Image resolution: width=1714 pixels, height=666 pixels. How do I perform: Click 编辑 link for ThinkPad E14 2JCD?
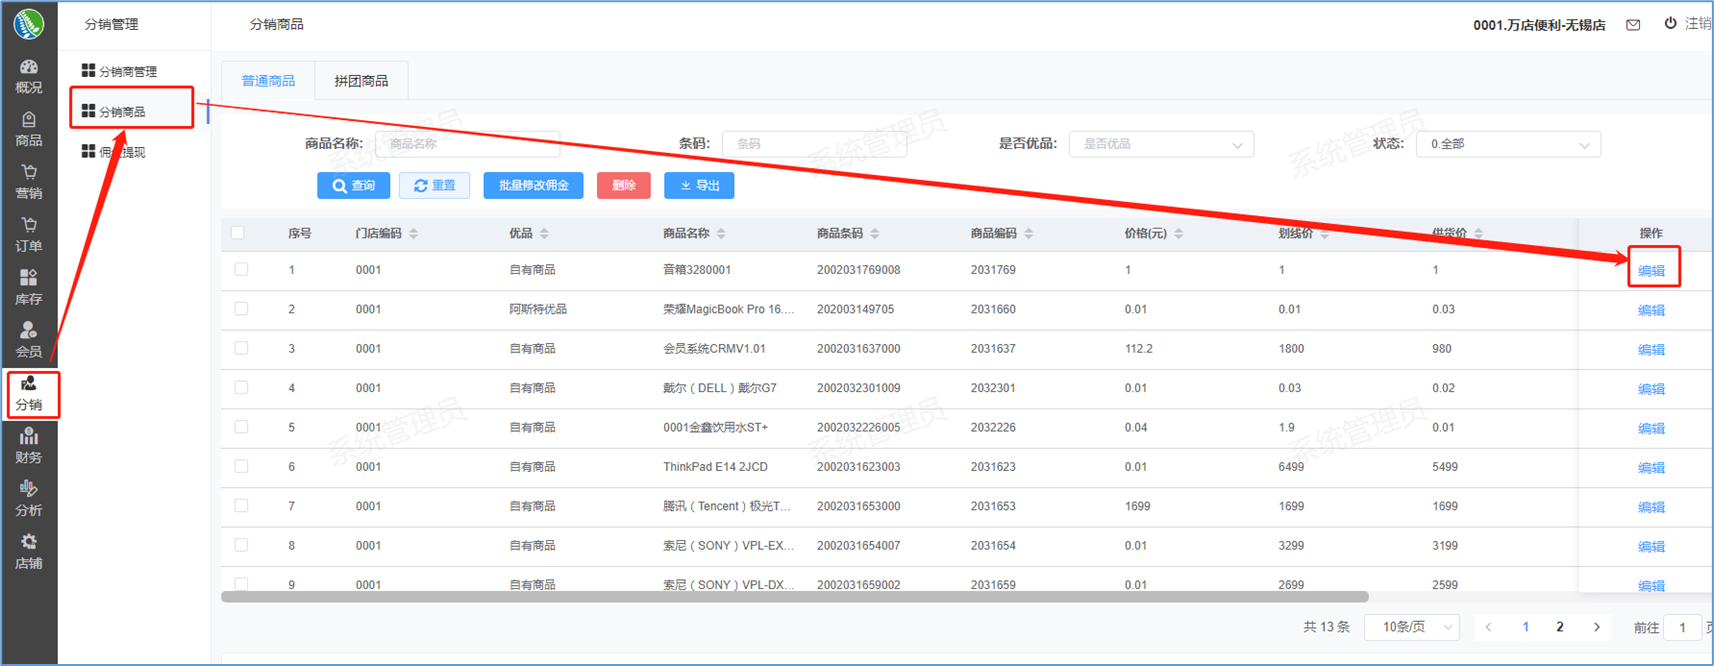tap(1651, 468)
